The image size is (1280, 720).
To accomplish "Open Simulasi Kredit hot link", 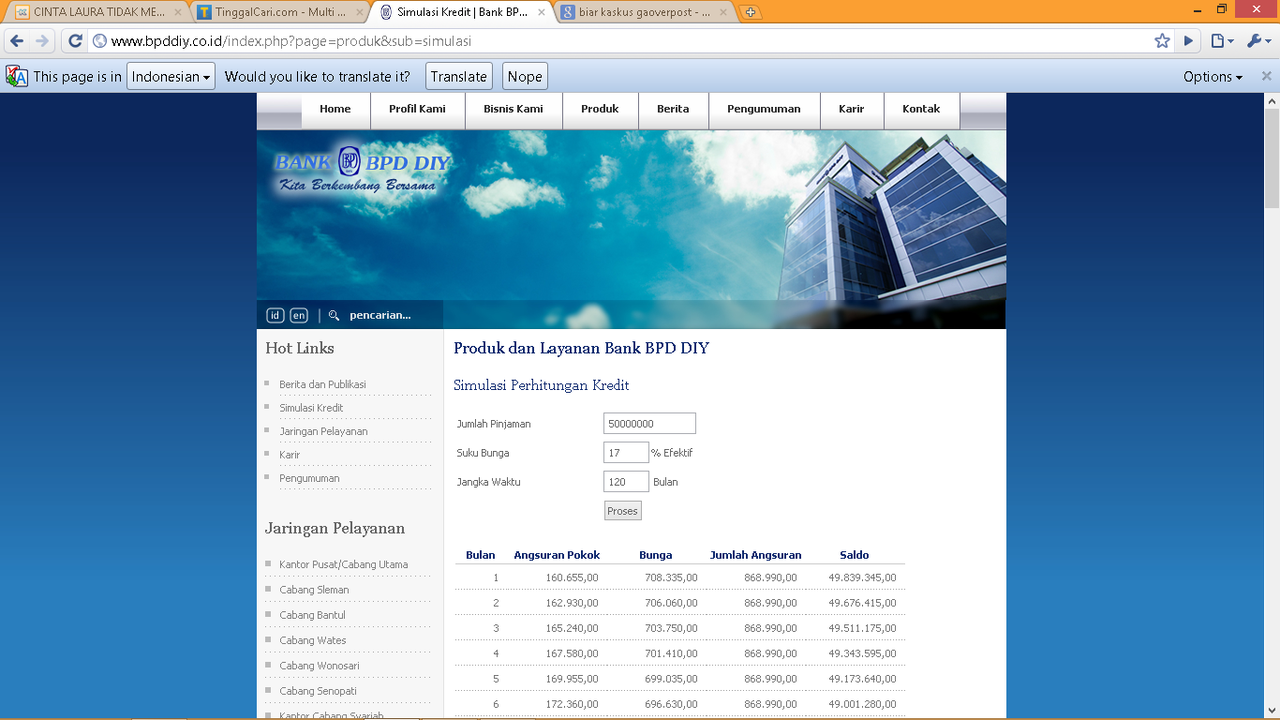I will click(311, 408).
